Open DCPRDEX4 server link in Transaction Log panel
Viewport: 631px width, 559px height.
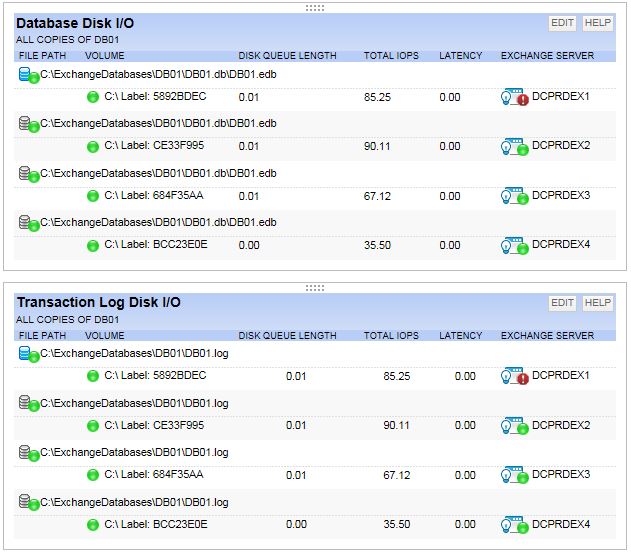coord(561,524)
